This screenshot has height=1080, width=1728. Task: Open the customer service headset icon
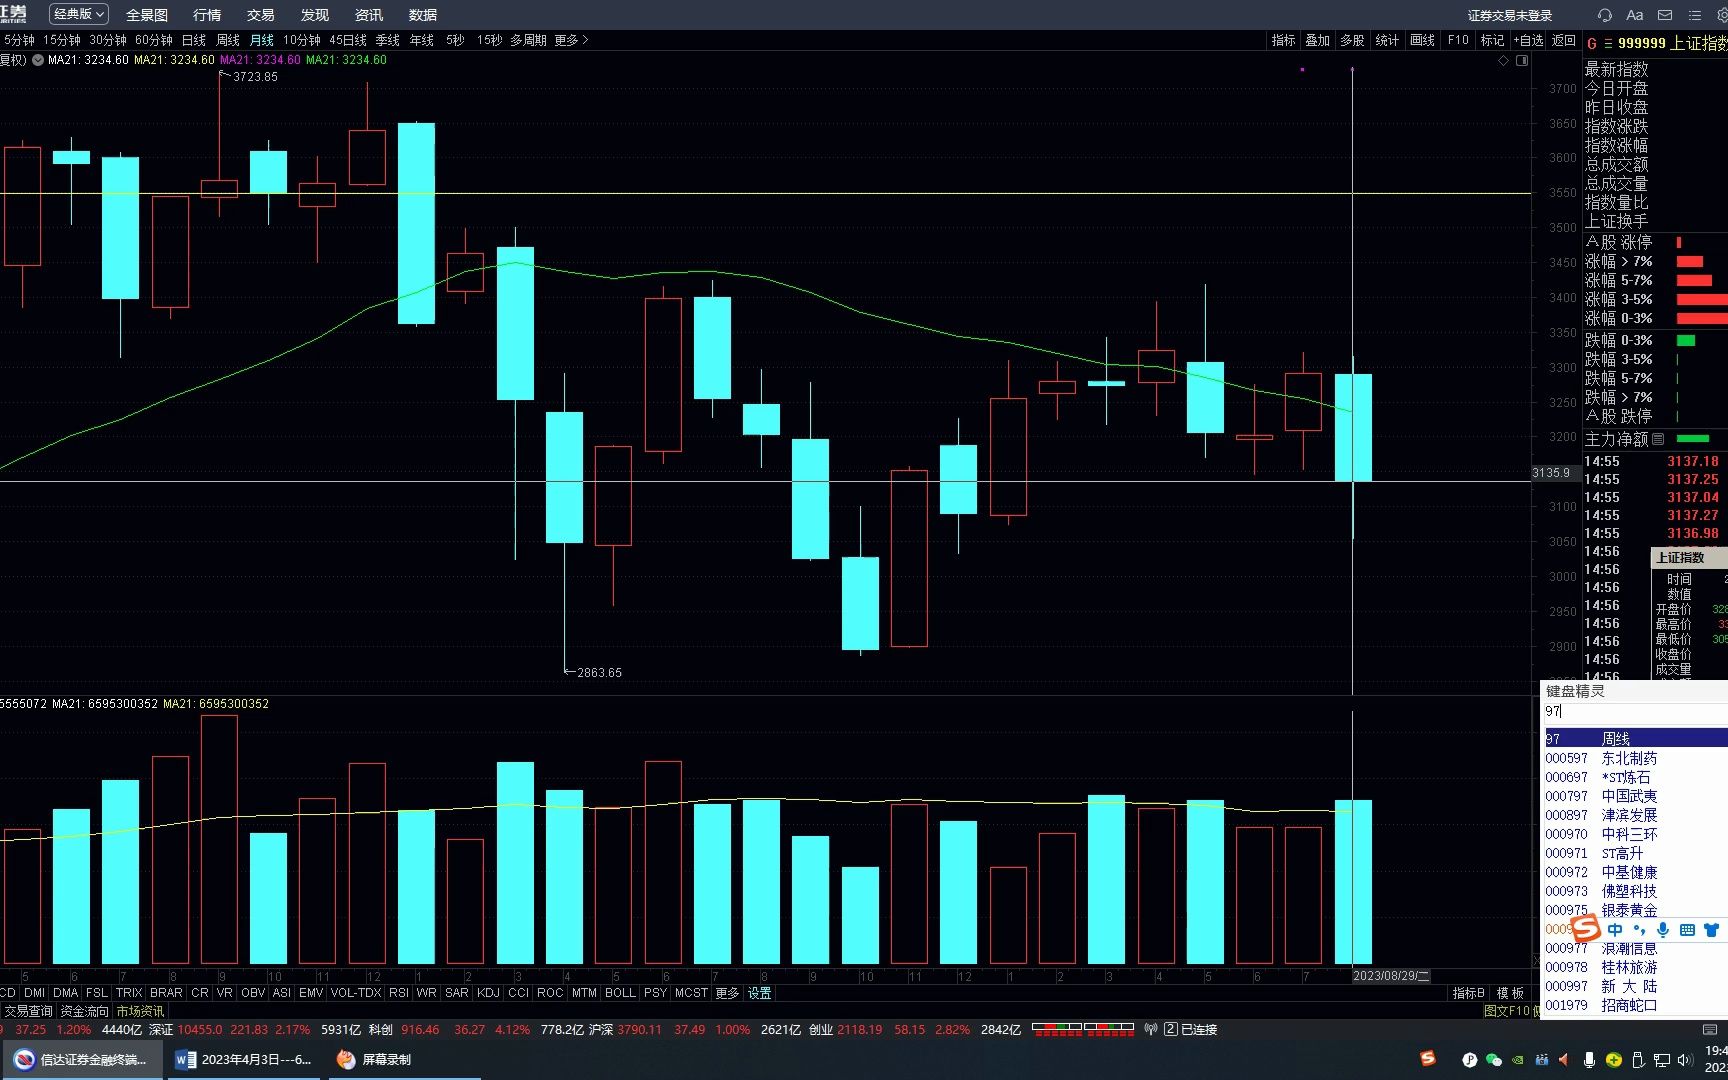coord(1605,15)
